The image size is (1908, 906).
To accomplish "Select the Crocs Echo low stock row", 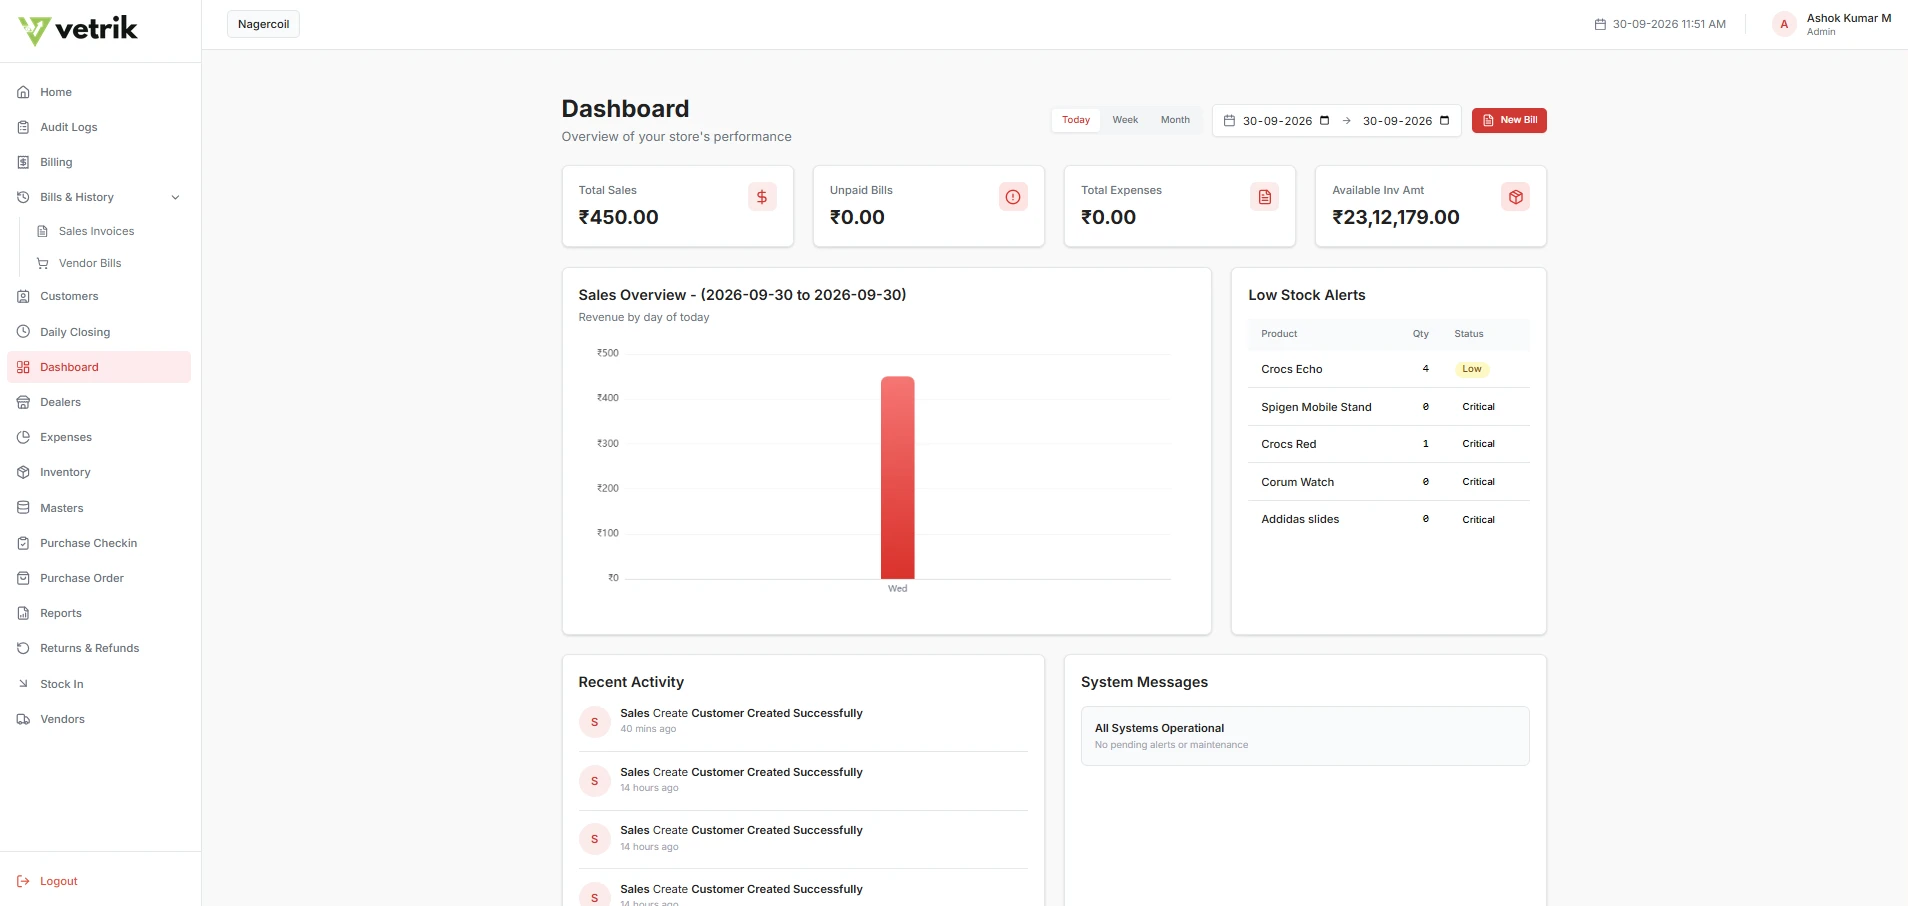I will (x=1389, y=369).
